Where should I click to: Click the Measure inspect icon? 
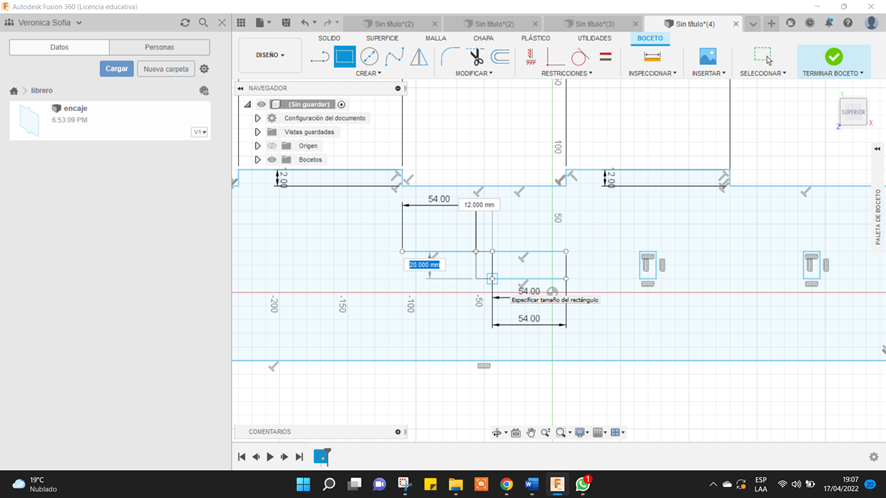652,57
